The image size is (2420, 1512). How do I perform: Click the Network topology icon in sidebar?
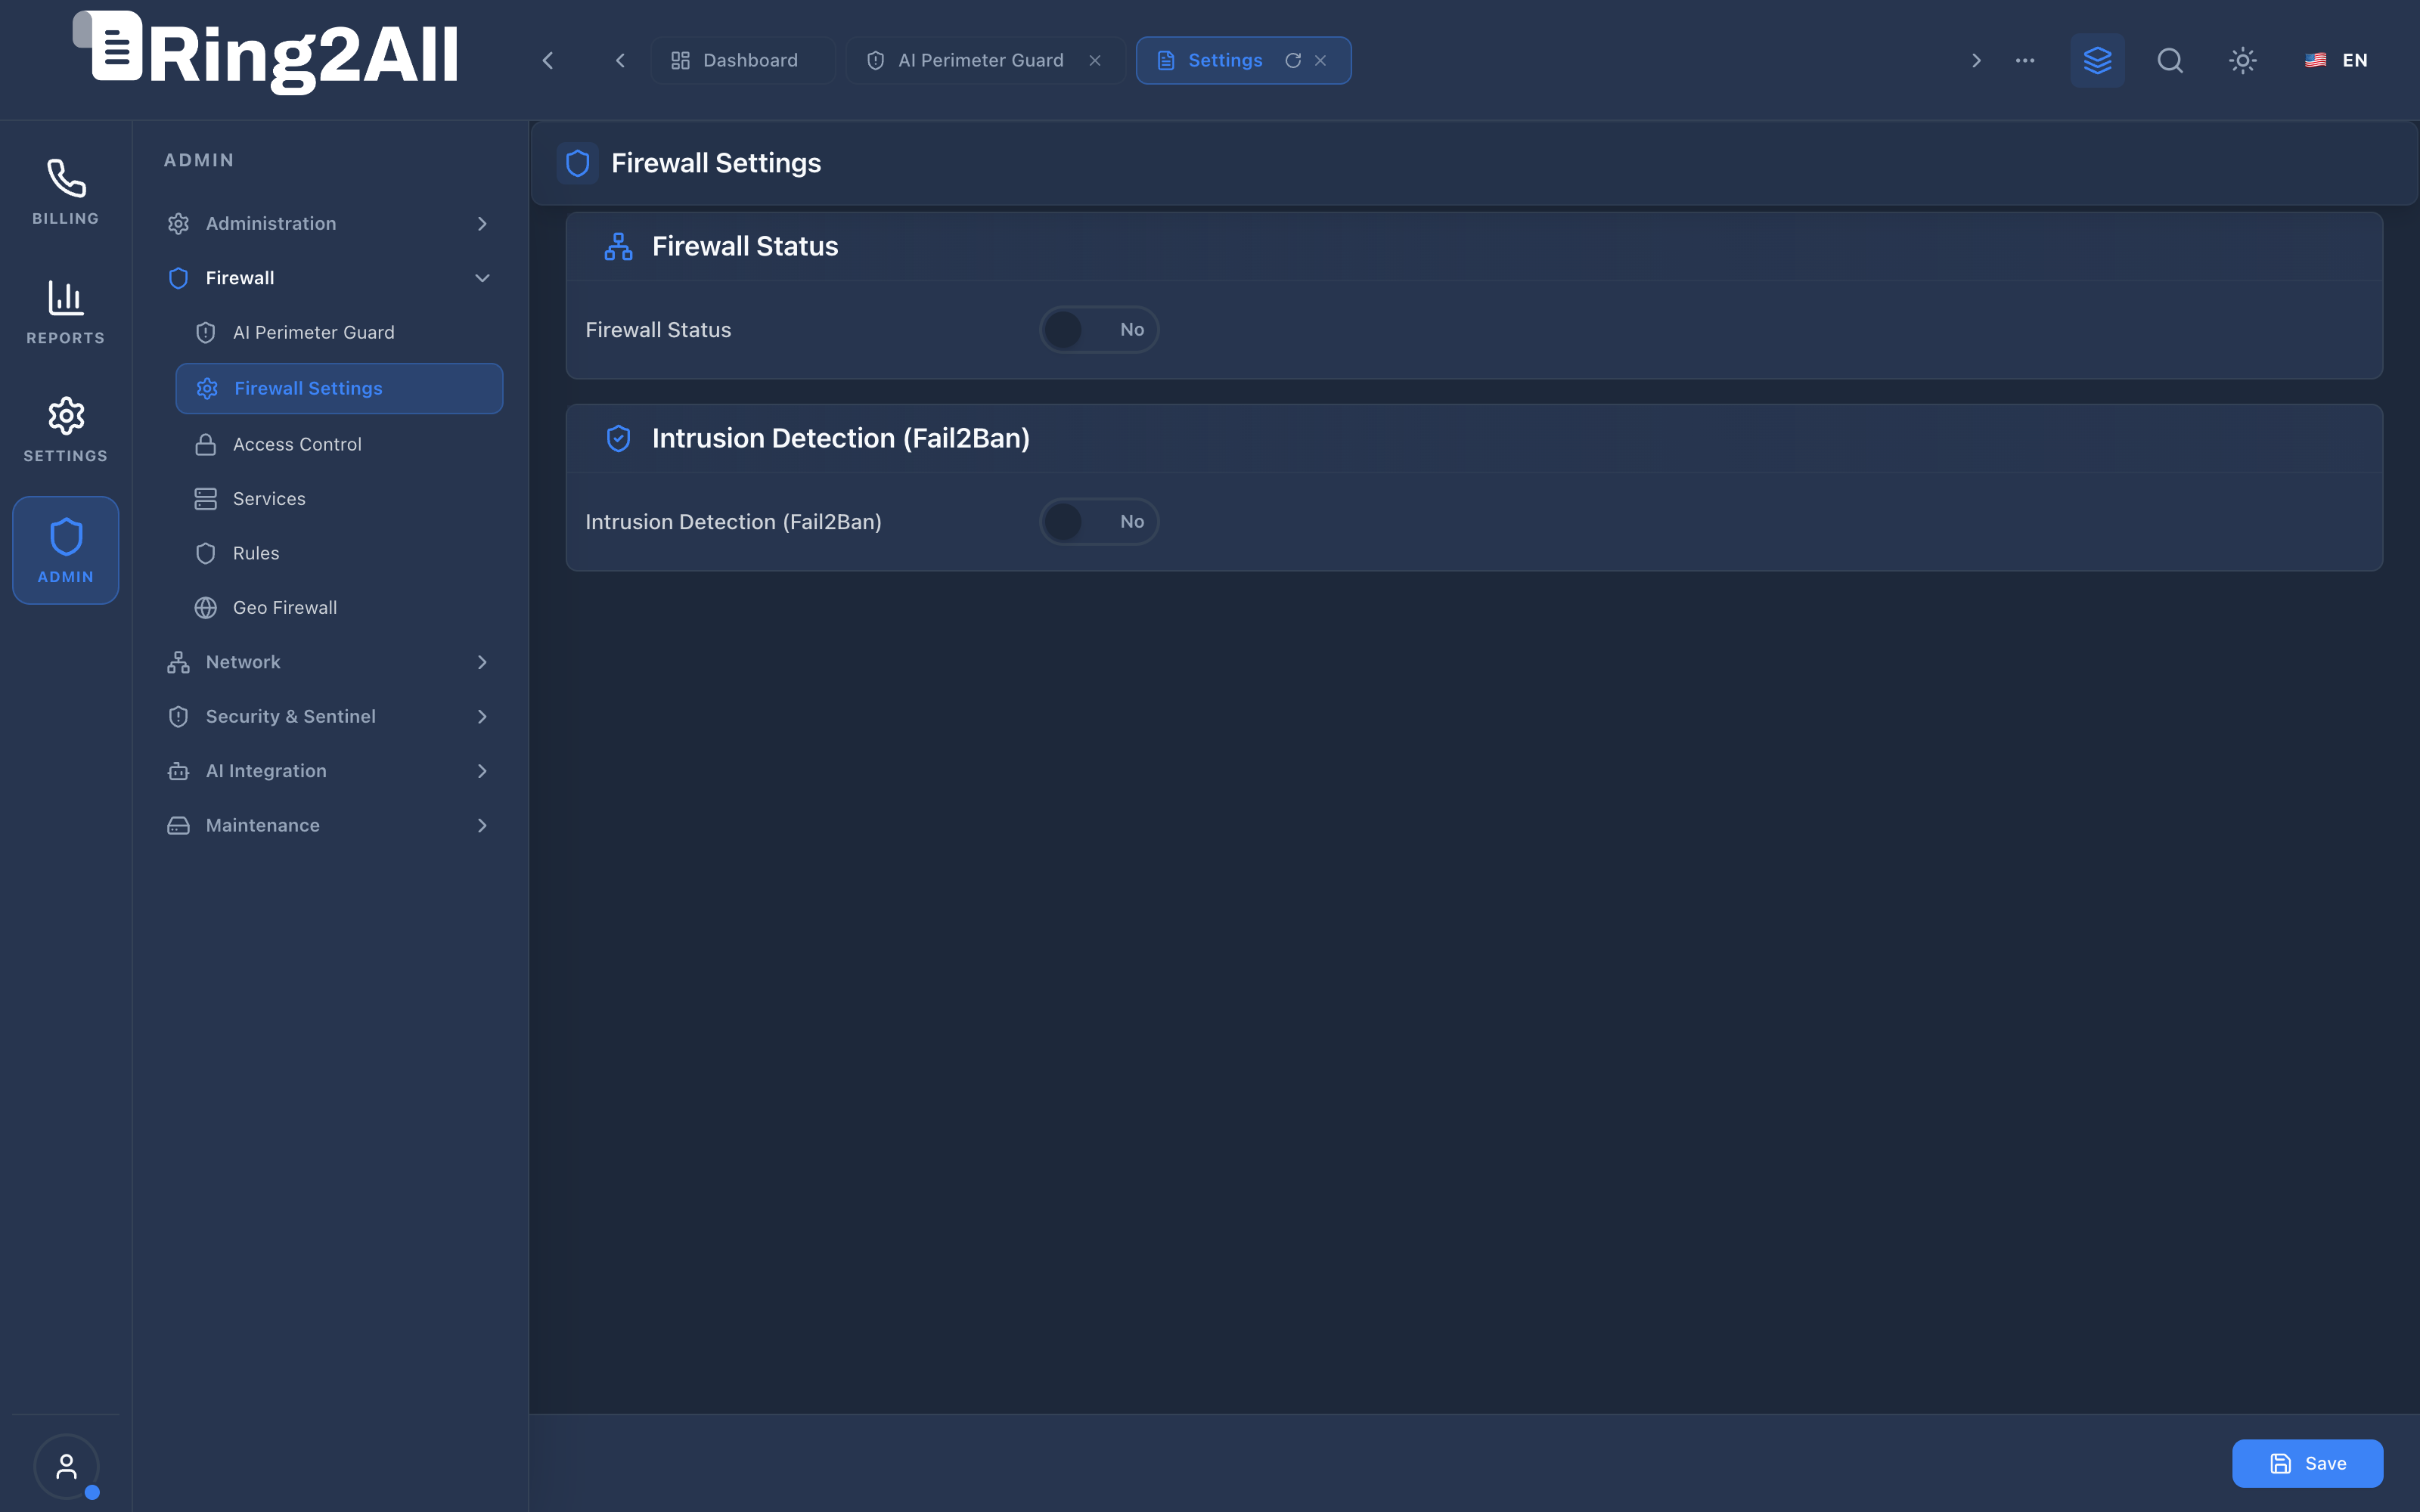pos(178,662)
